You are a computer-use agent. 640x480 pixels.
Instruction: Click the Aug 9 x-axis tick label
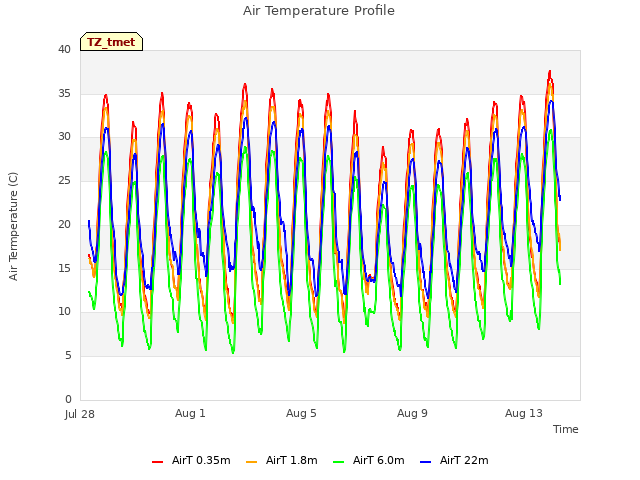tap(412, 413)
